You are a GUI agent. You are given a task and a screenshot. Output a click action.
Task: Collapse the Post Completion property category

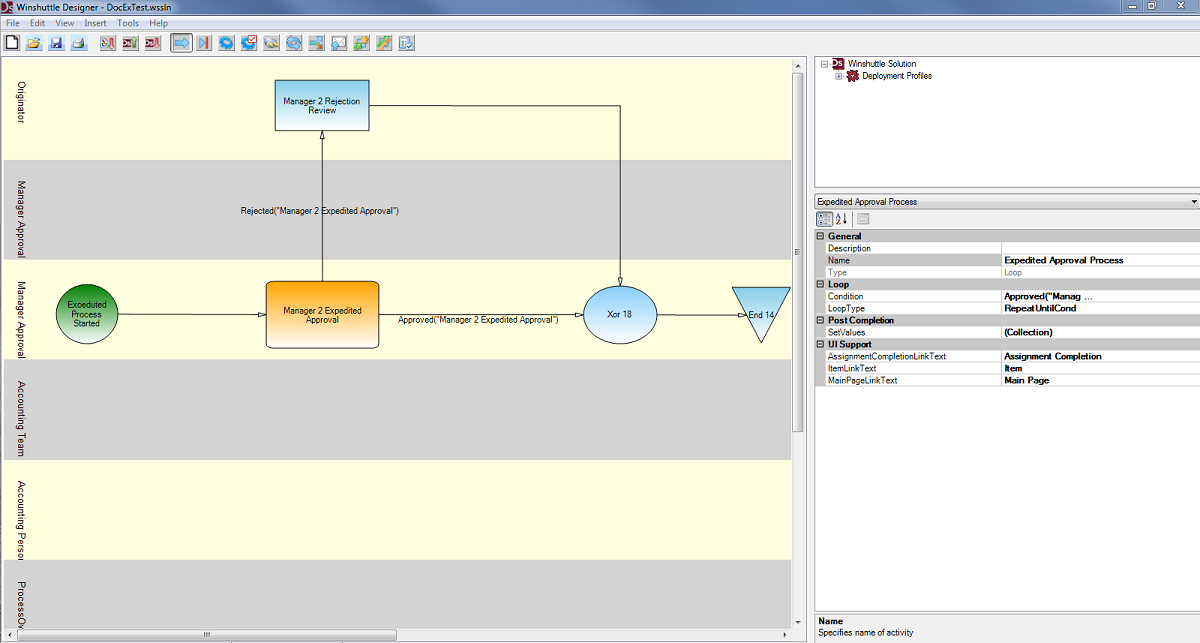[x=821, y=320]
